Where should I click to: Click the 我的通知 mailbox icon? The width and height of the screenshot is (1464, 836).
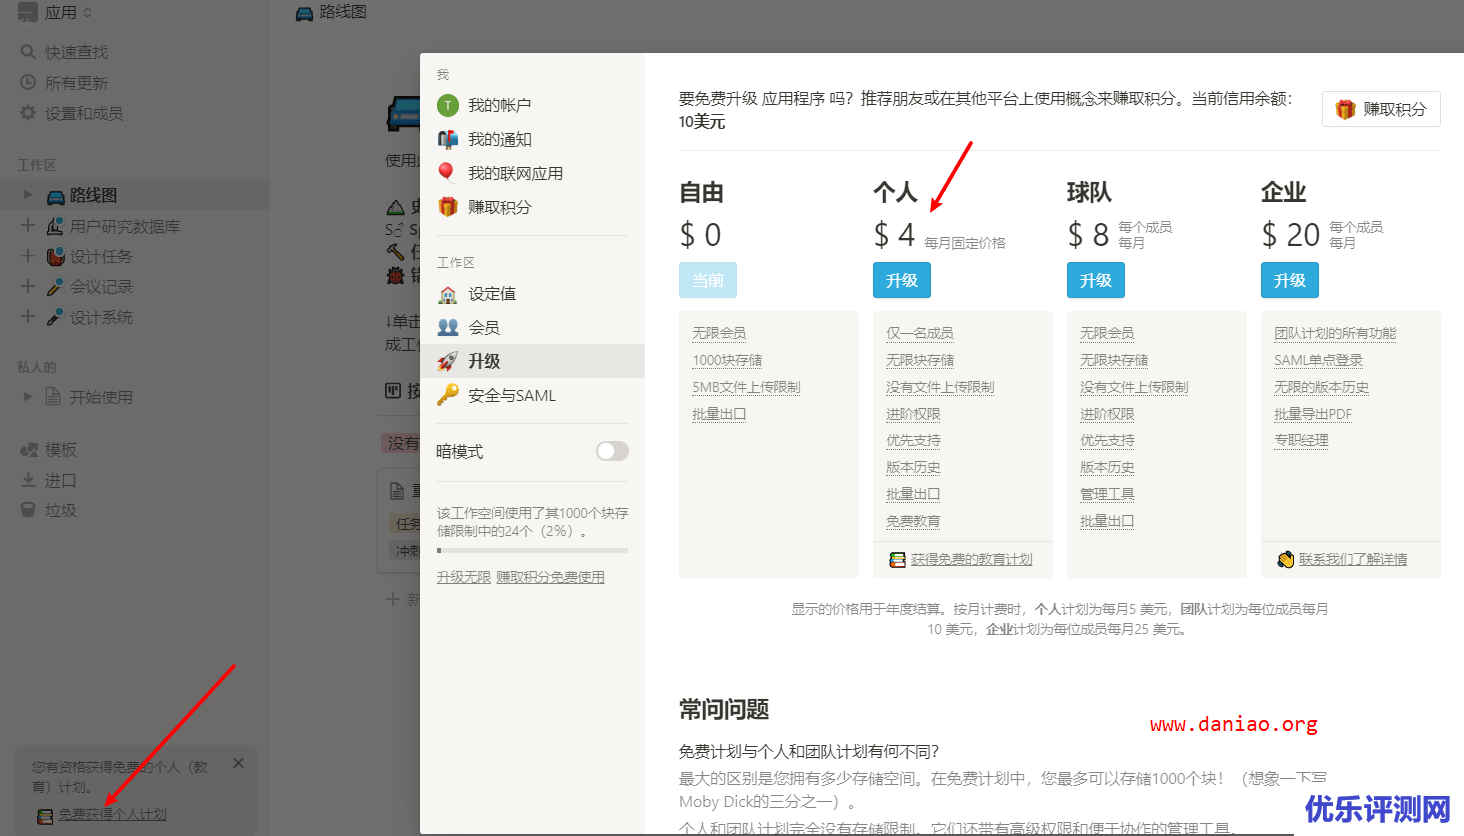448,139
